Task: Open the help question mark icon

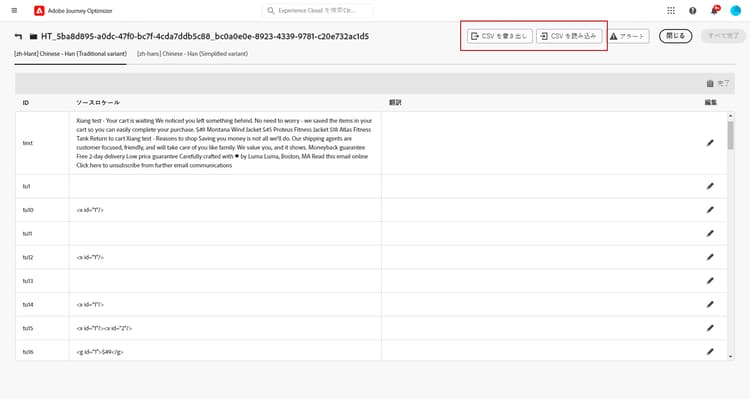Action: [693, 11]
